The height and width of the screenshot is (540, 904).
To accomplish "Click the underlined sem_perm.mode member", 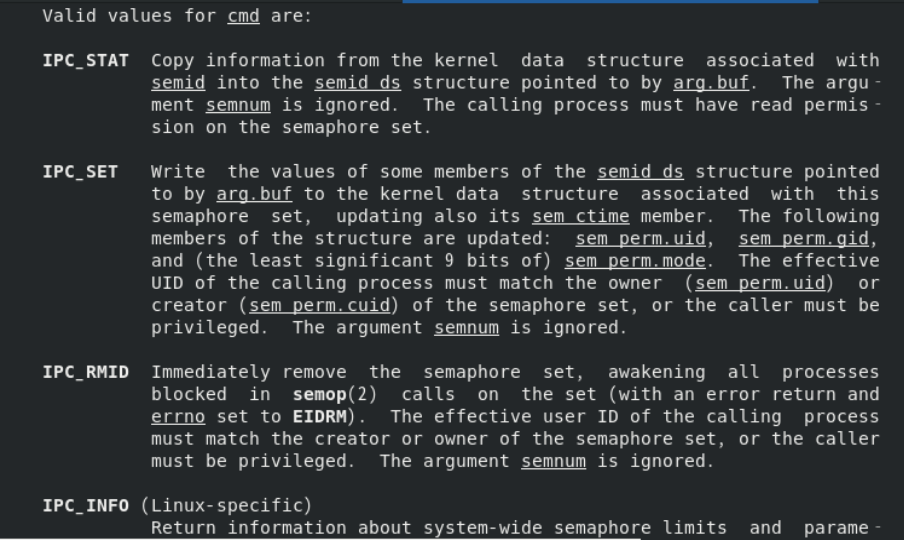I will click(636, 260).
